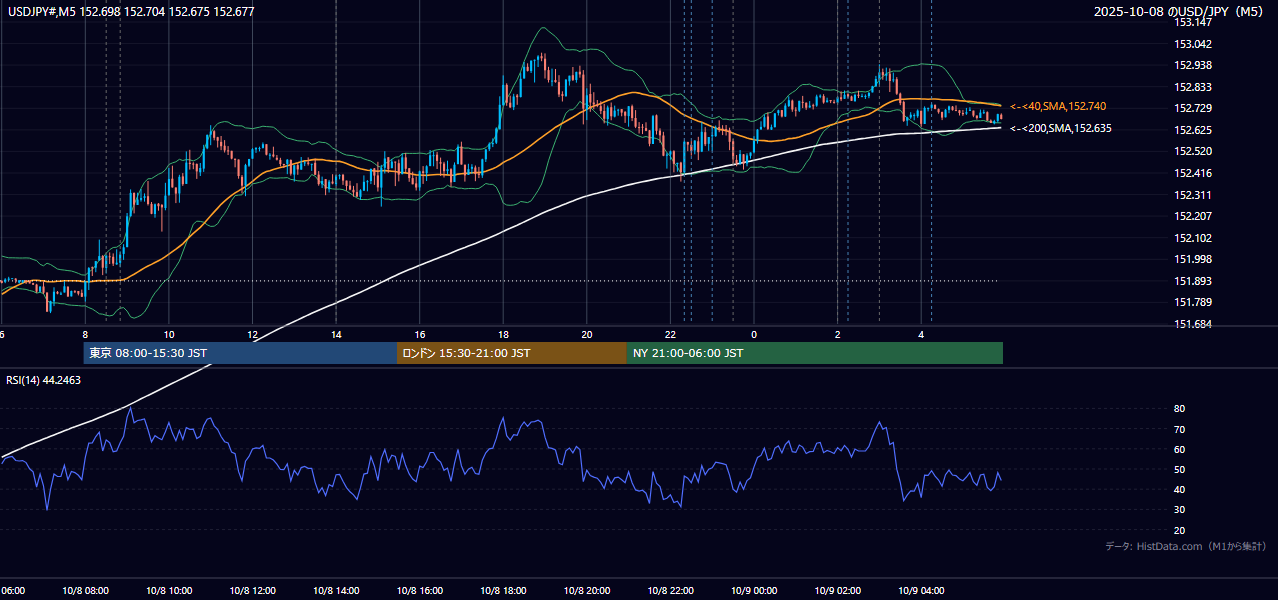Viewport: 1278px width, 600px height.
Task: Select RSI scale value 60
Action: pyautogui.click(x=1180, y=449)
